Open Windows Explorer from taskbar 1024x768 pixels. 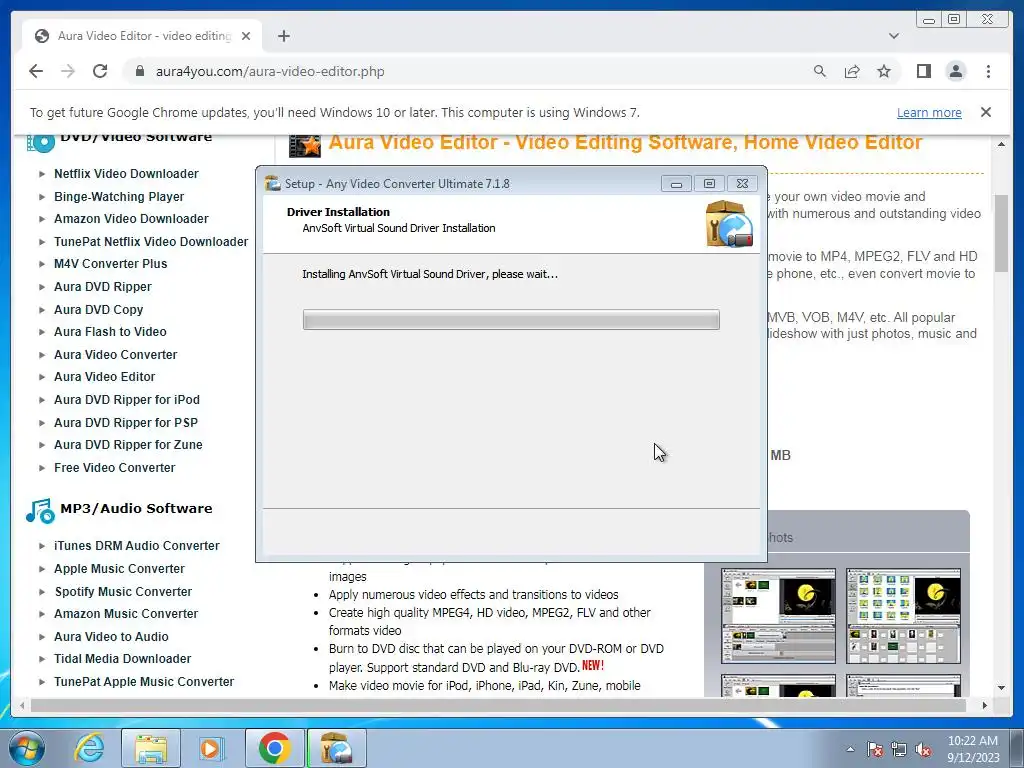pos(151,748)
